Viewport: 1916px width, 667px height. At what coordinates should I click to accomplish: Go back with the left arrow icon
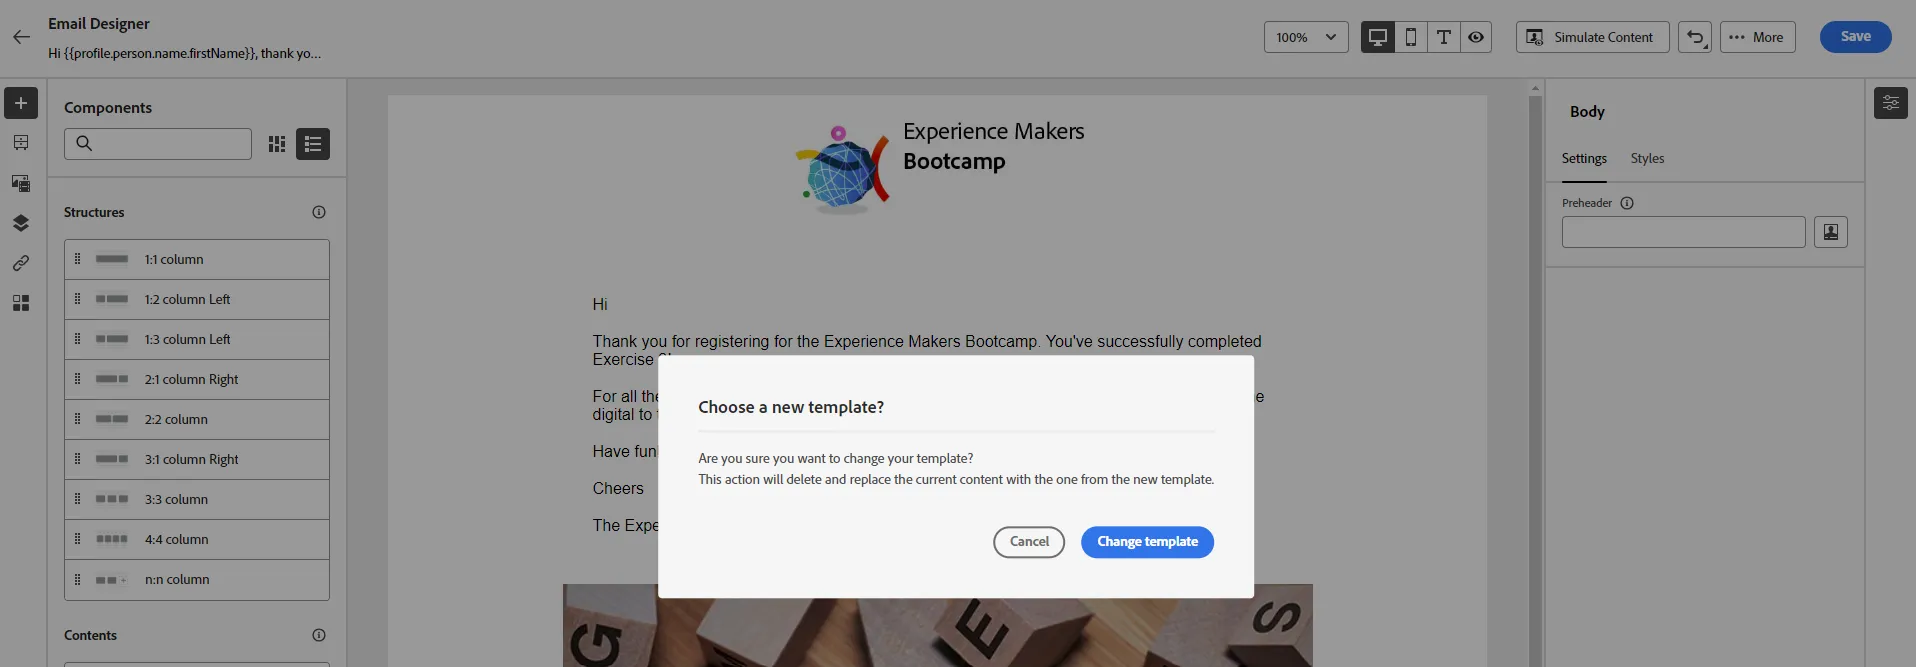tap(22, 37)
